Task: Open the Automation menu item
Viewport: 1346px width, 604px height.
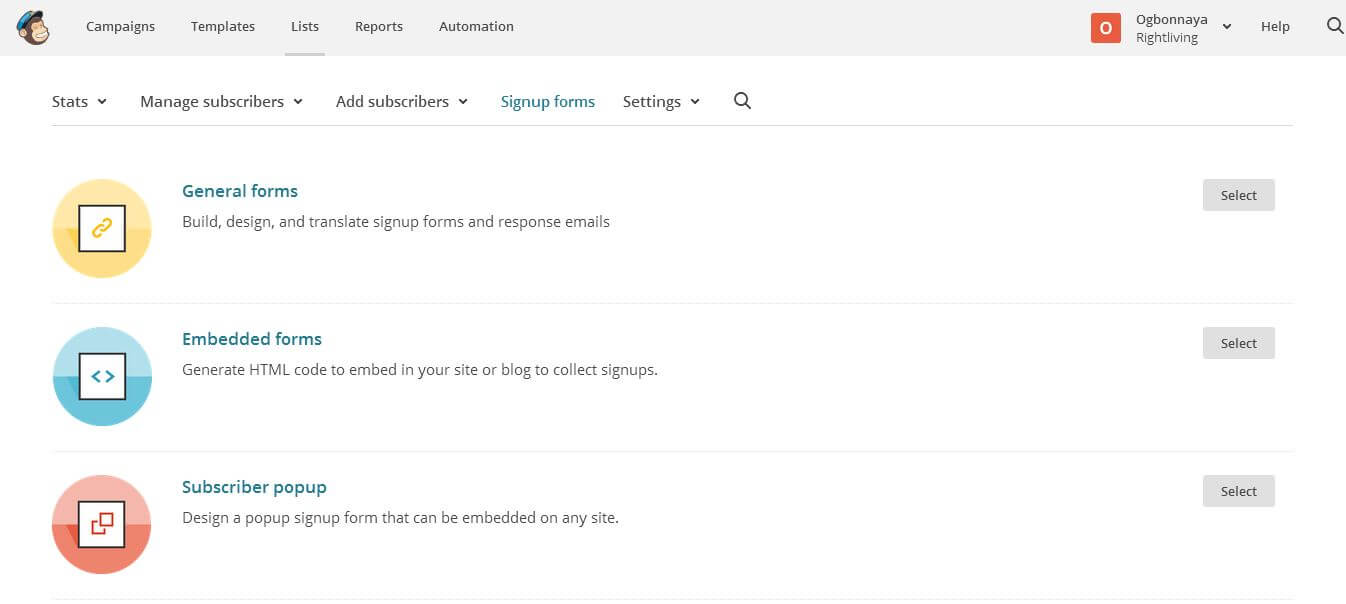Action: [x=476, y=26]
